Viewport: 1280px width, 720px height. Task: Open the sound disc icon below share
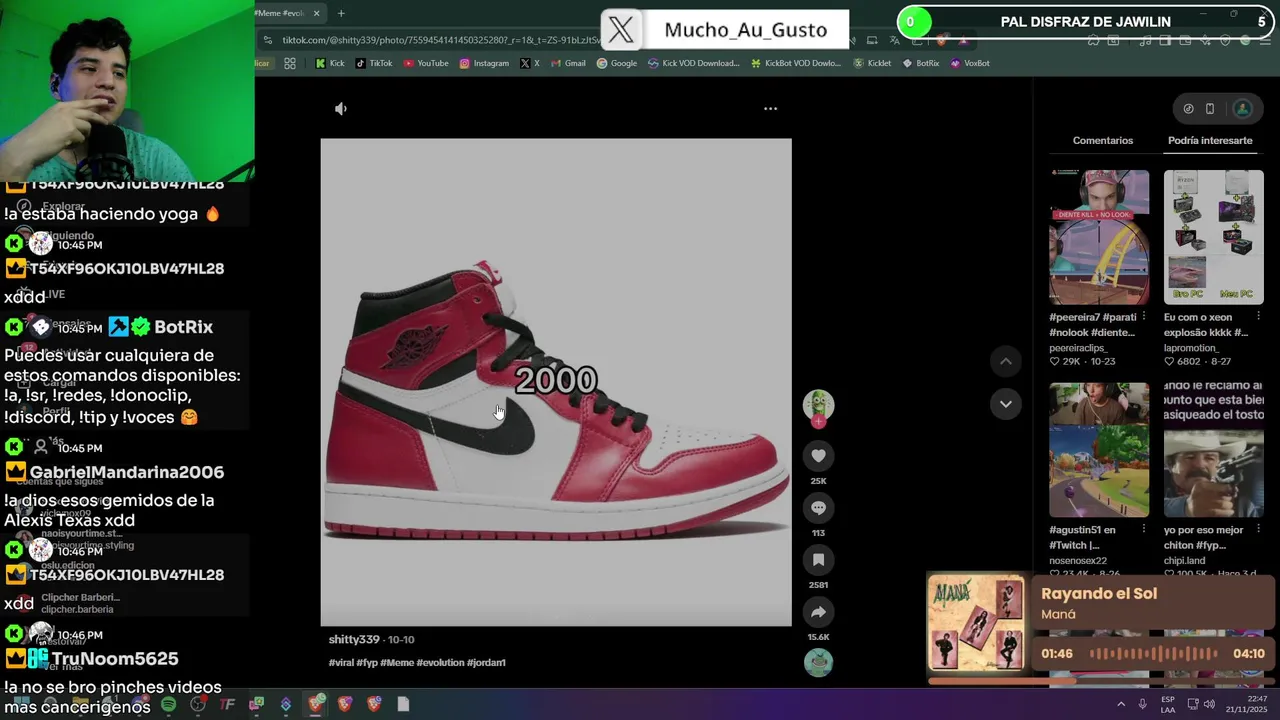pos(818,662)
